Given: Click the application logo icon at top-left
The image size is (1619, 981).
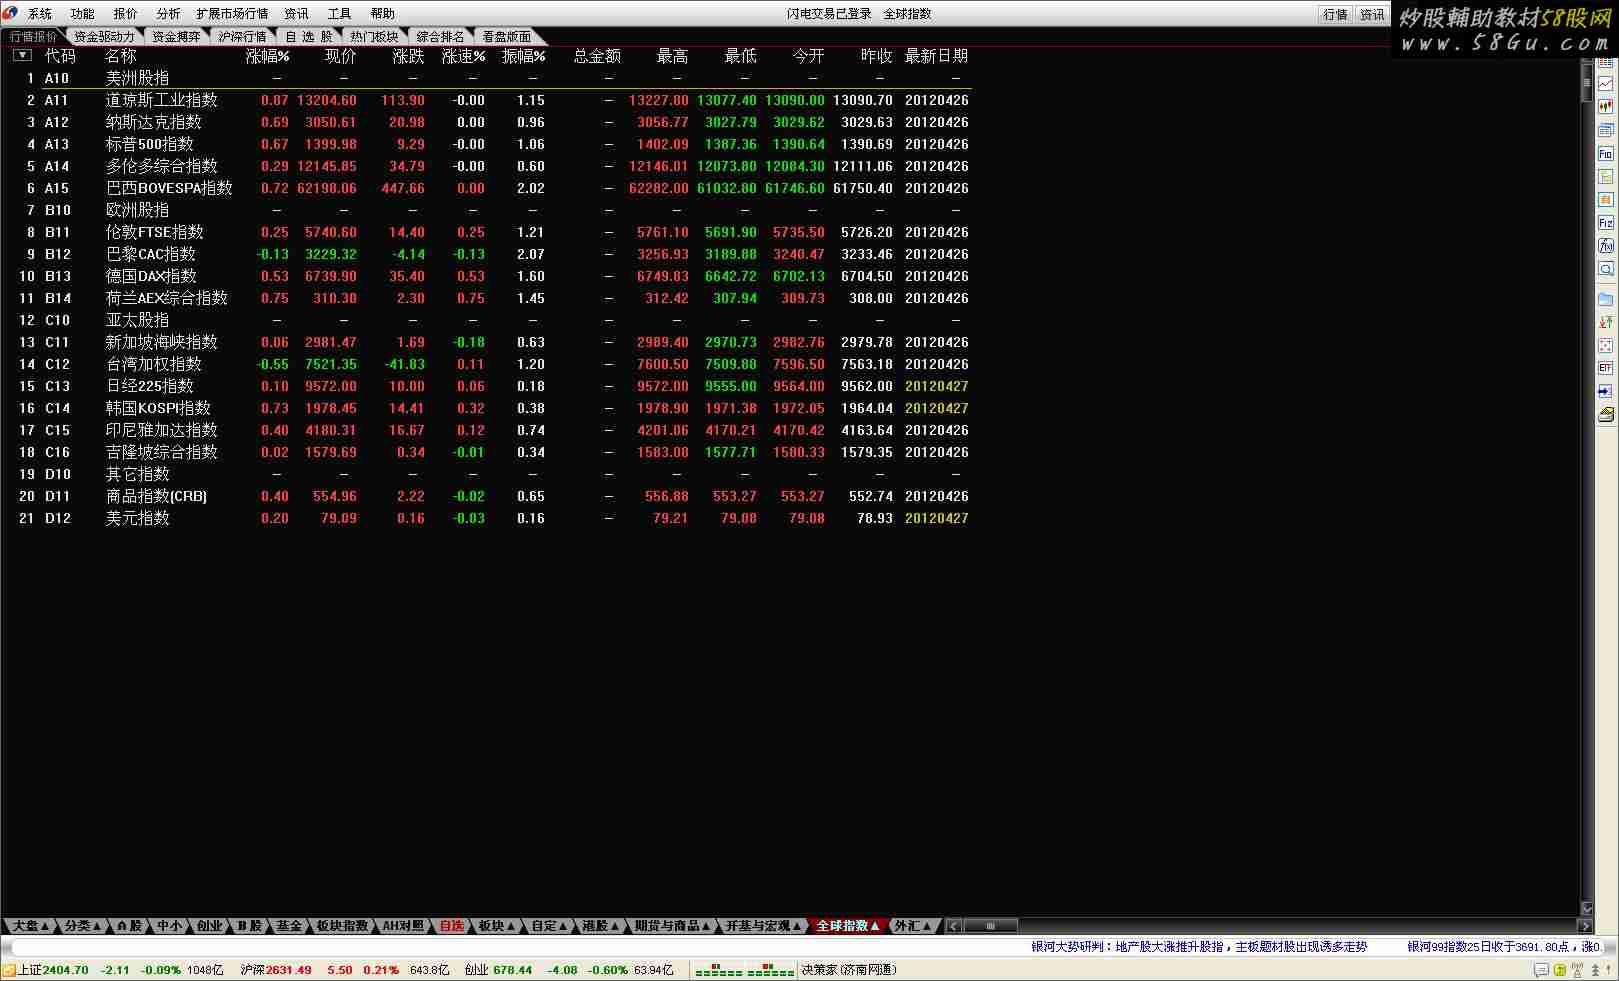Looking at the screenshot, I should click(10, 13).
